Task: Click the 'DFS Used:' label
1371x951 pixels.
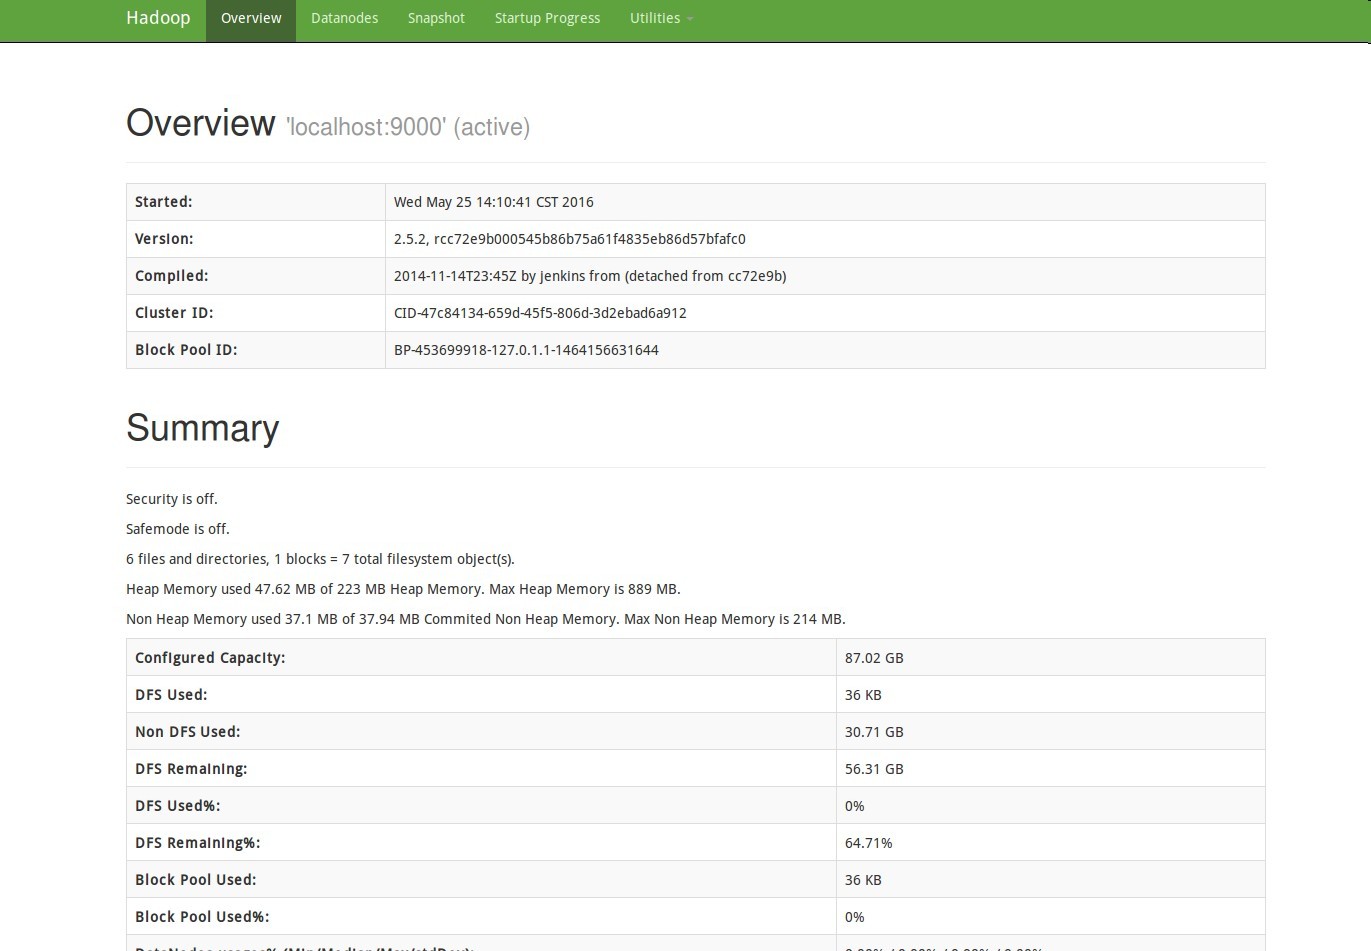Action: tap(171, 695)
